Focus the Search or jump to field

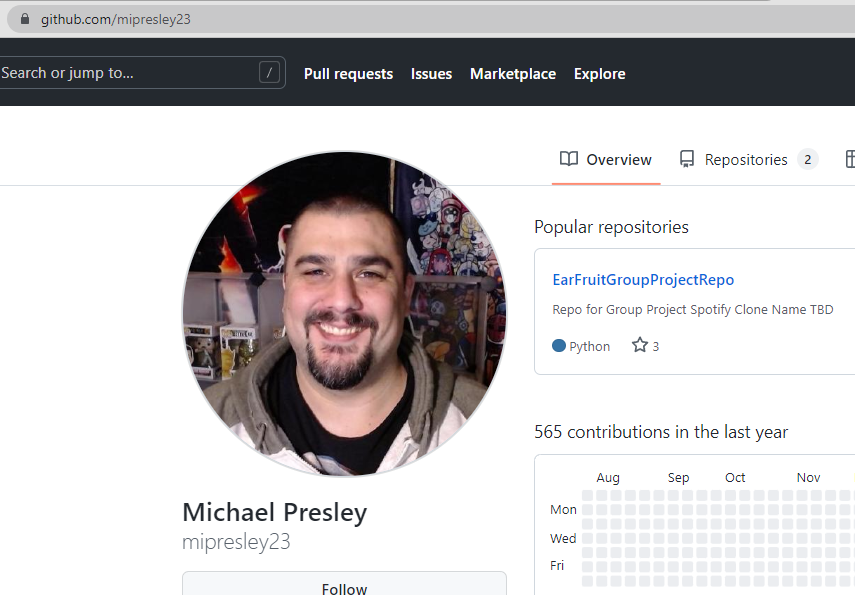tap(142, 73)
